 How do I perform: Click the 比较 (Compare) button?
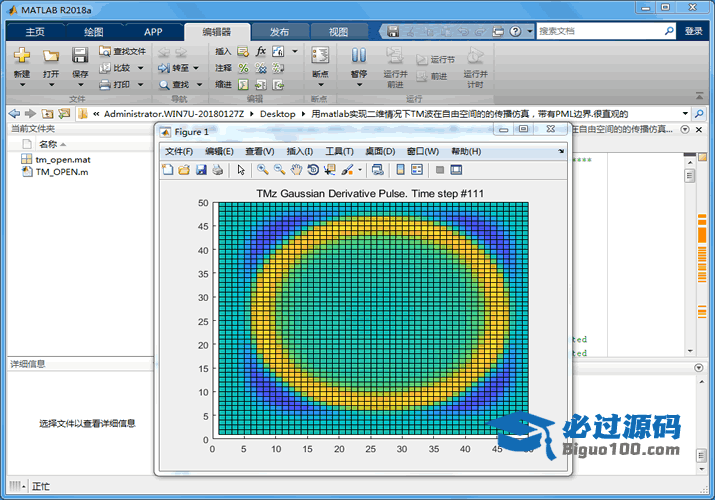[x=116, y=68]
